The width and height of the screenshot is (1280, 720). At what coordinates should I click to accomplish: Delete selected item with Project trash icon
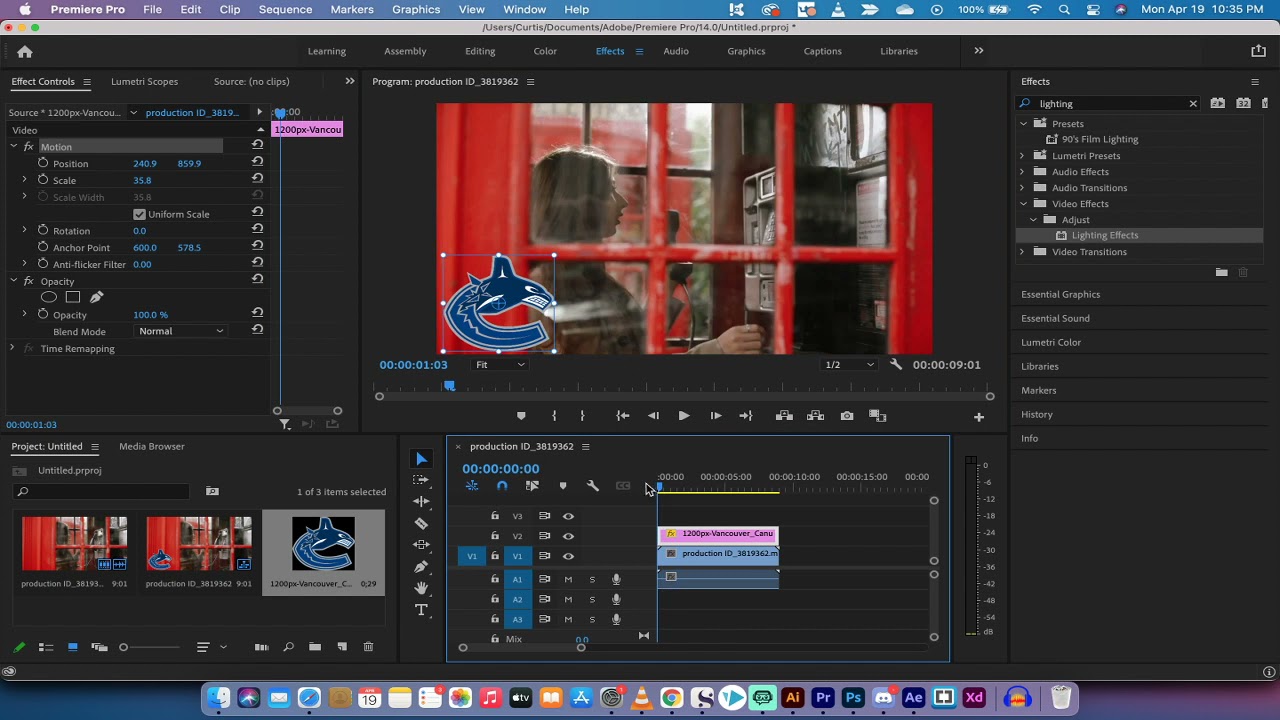click(368, 647)
